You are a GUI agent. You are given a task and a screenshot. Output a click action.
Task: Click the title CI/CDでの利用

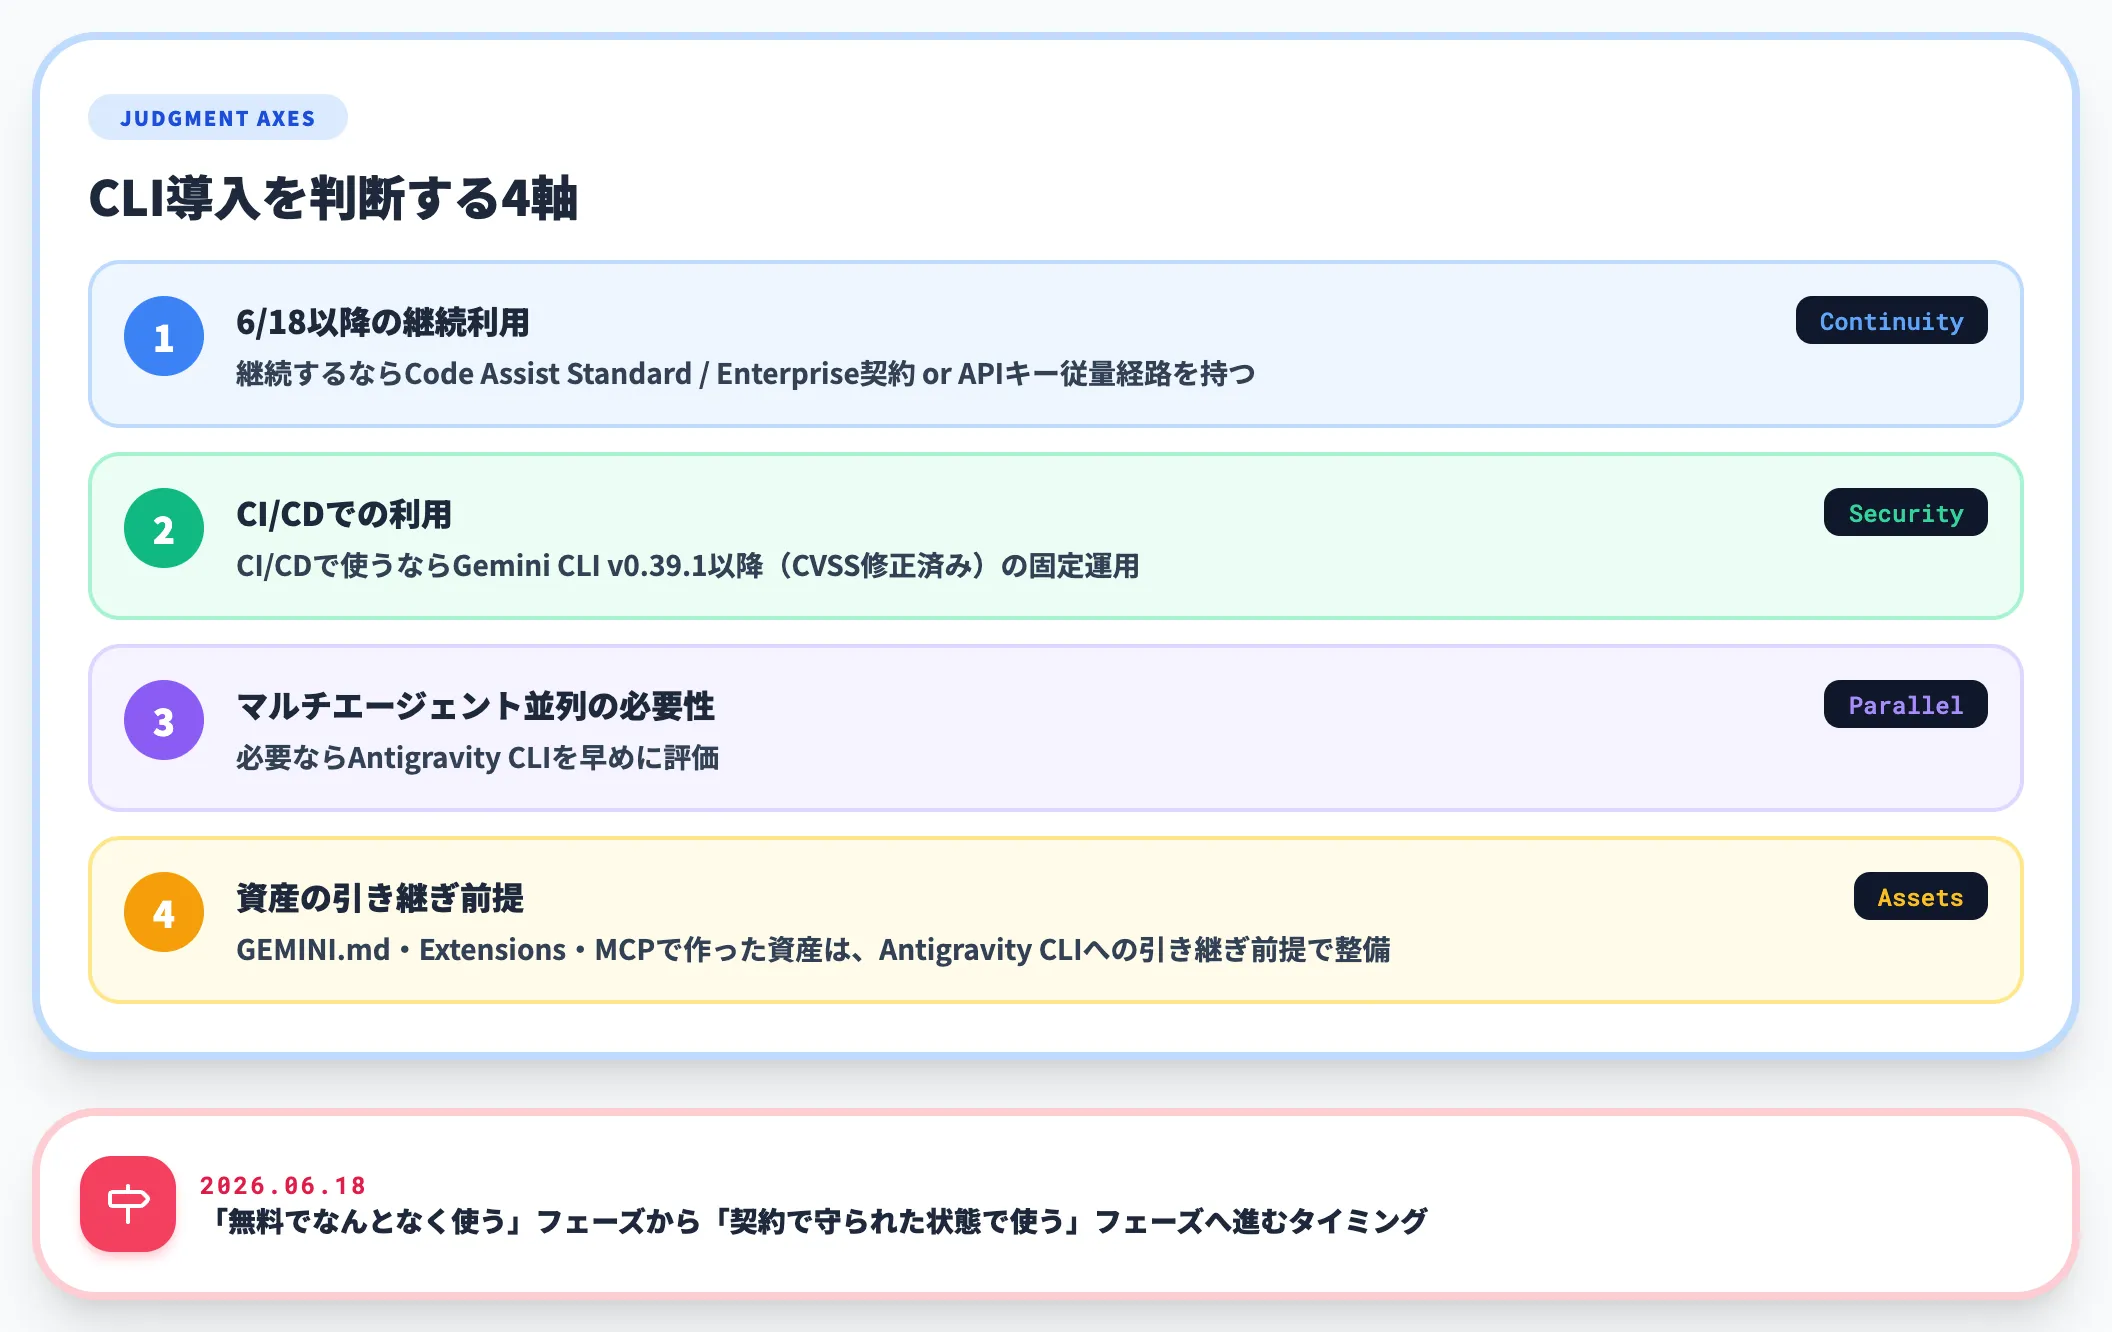pyautogui.click(x=344, y=514)
